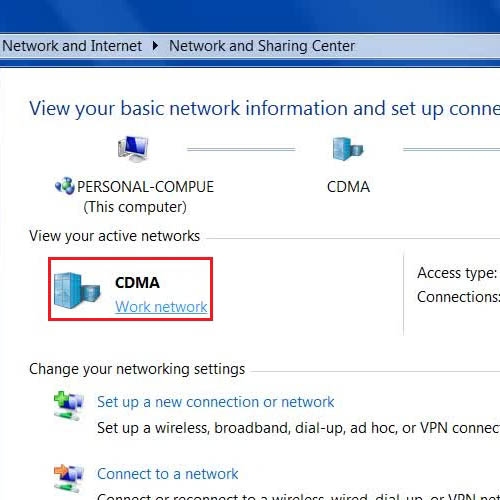Click the View your basic network information title
Image resolution: width=500 pixels, height=500 pixels.
tap(265, 109)
